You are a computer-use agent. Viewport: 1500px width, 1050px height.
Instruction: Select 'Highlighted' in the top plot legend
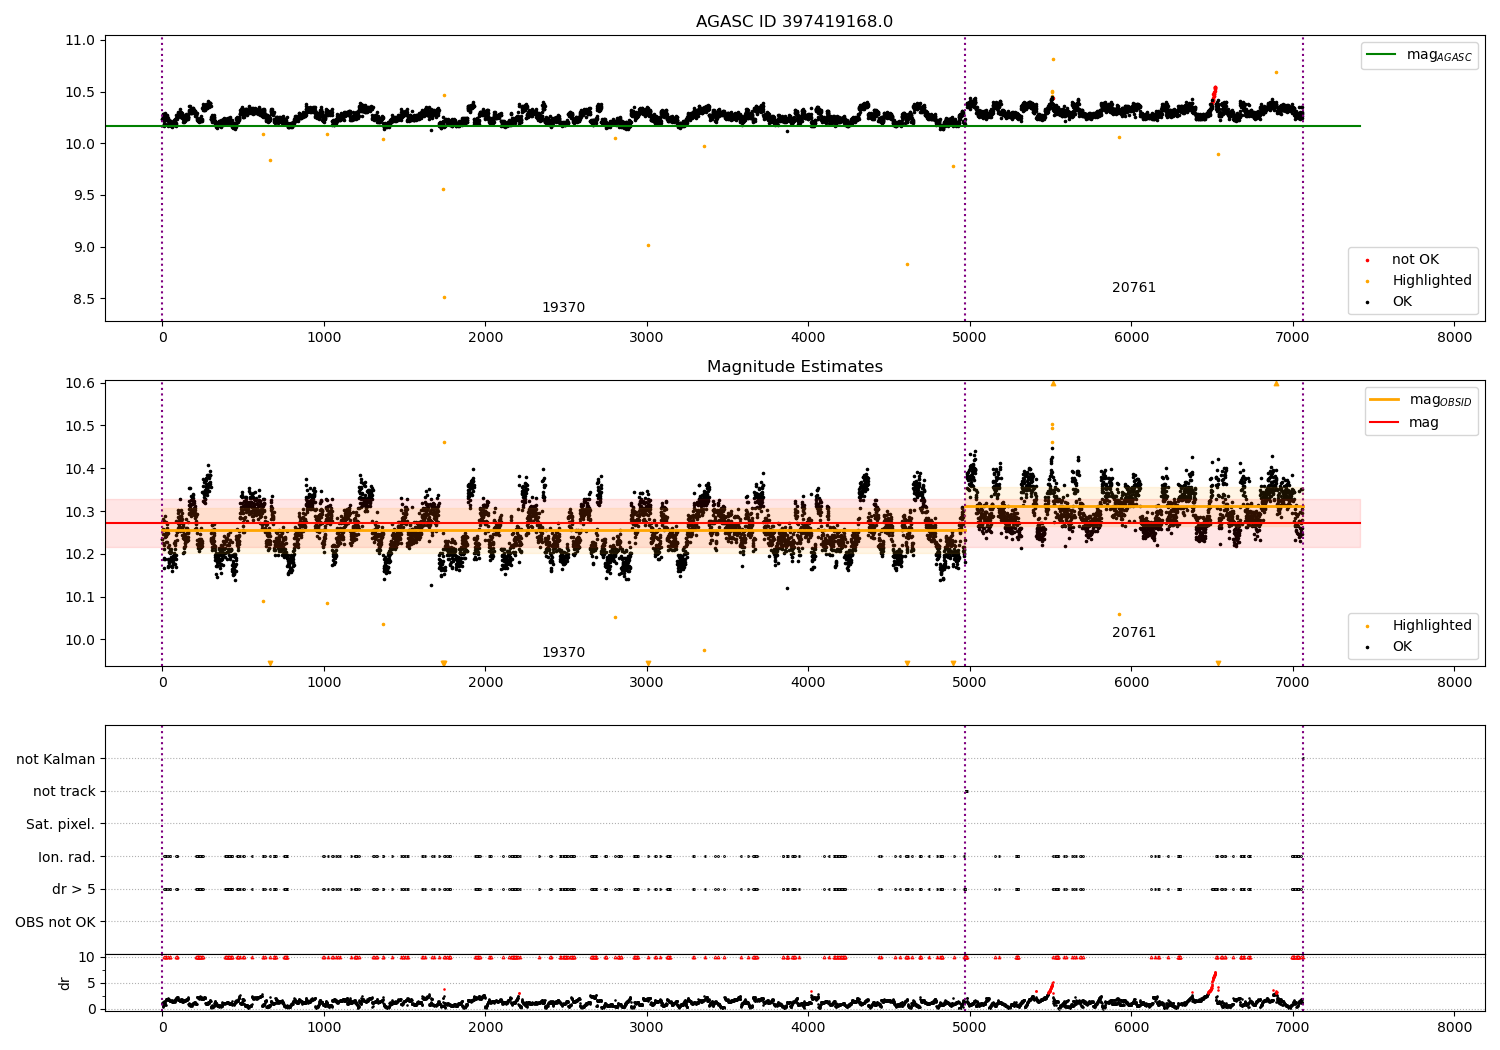pyautogui.click(x=1432, y=281)
